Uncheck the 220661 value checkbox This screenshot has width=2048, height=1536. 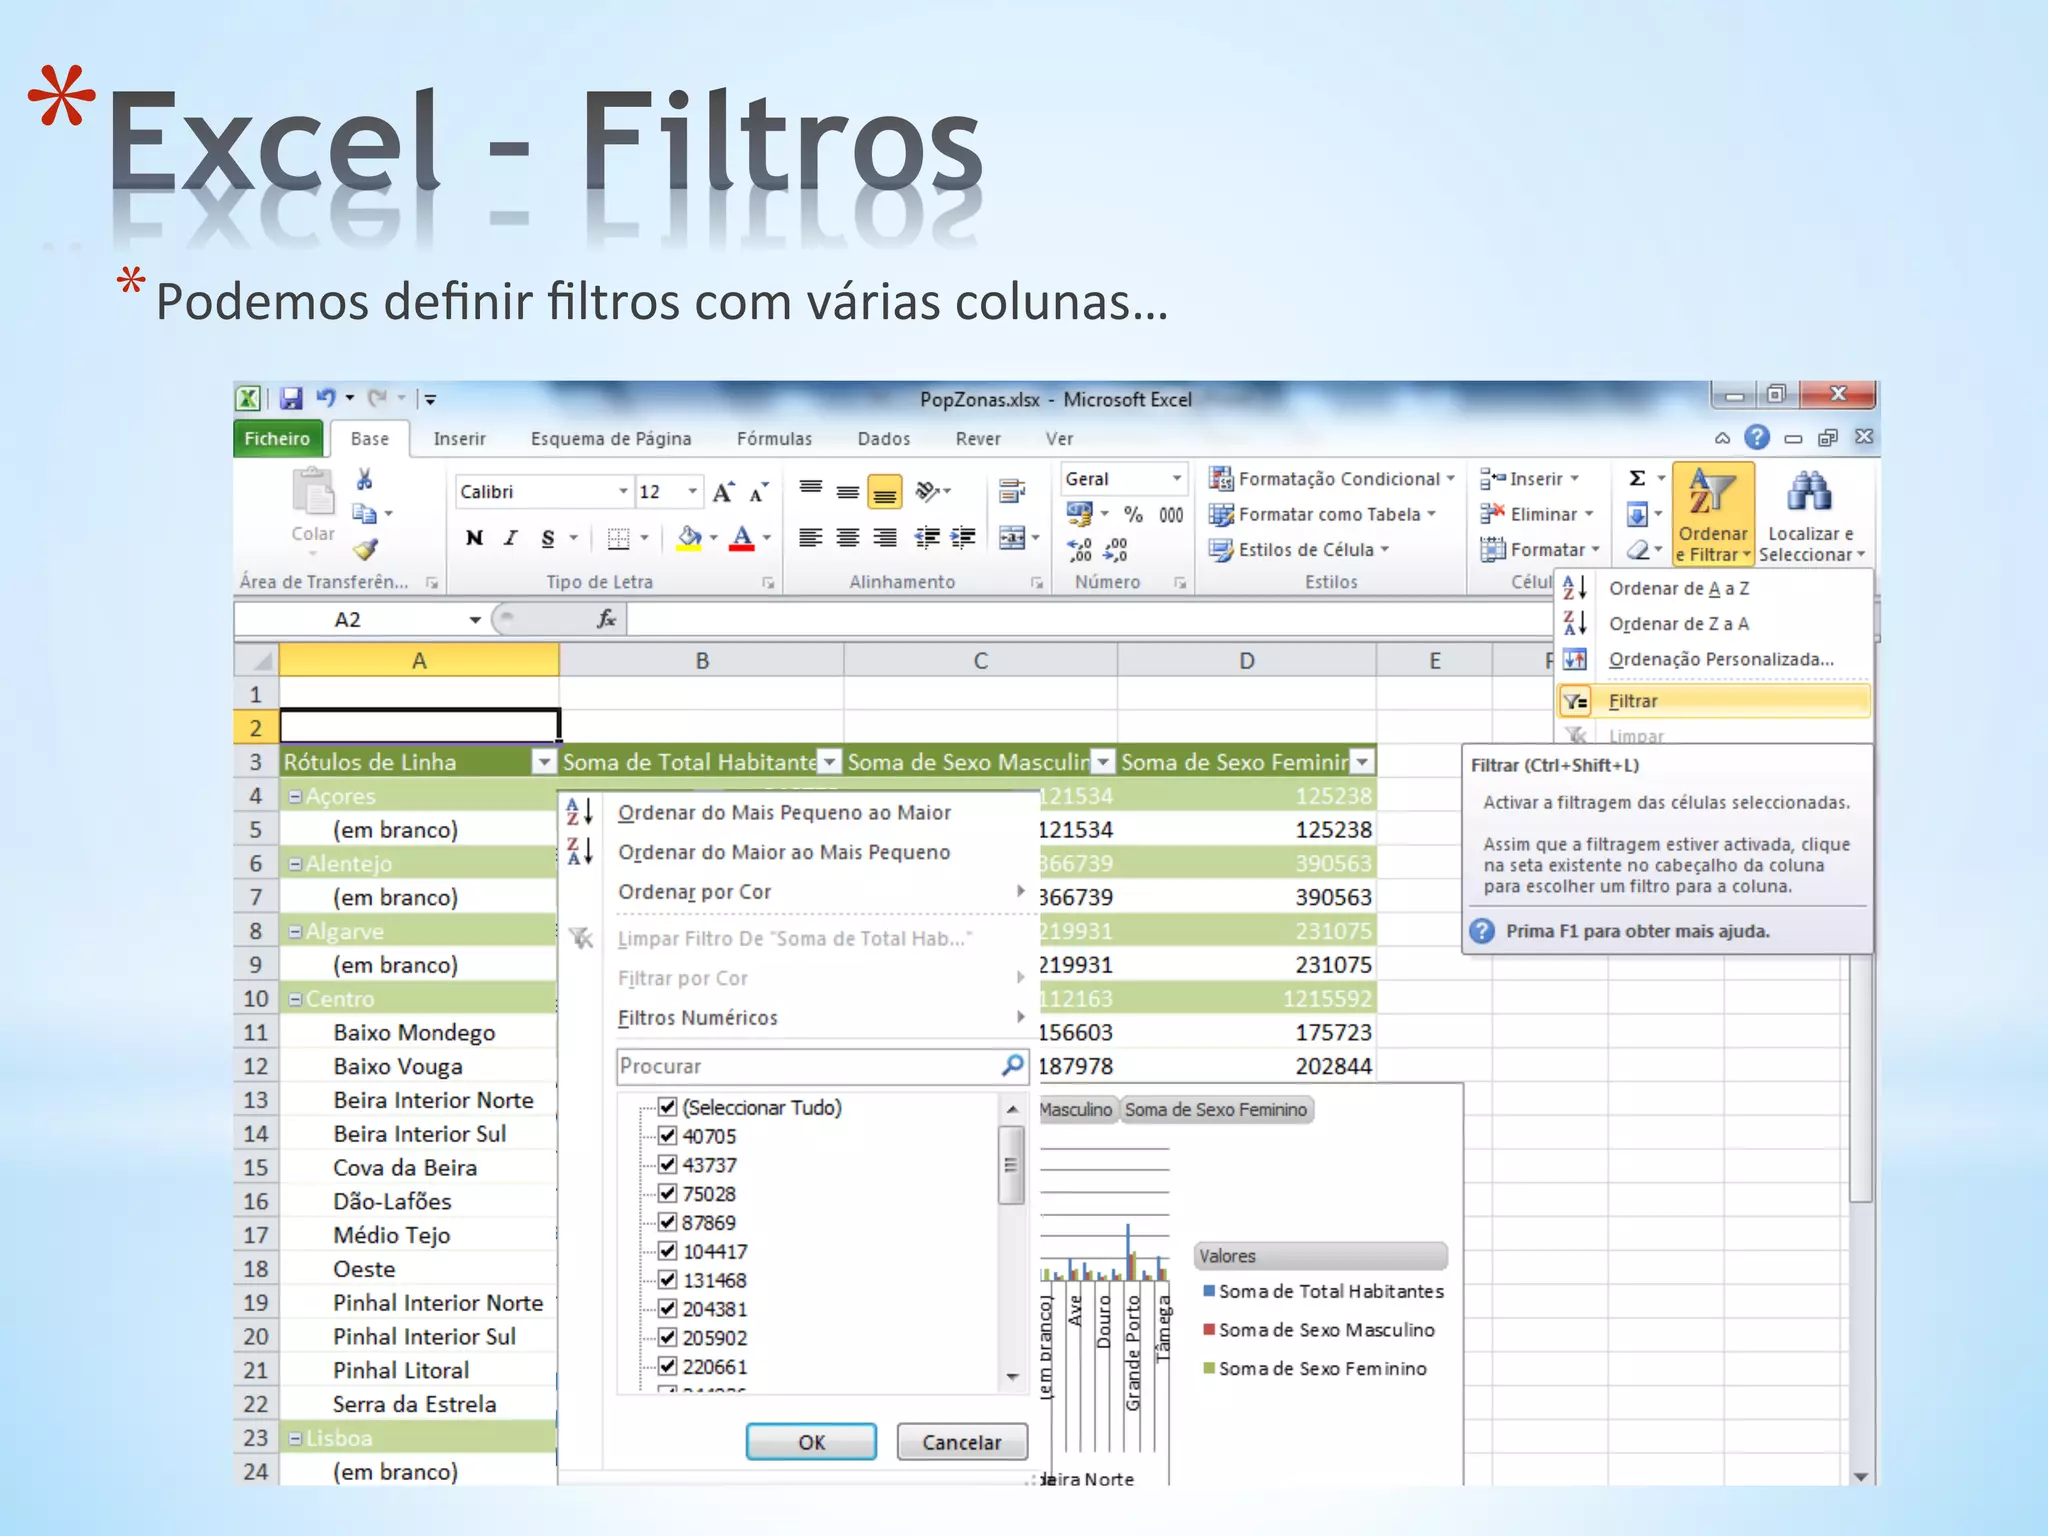point(668,1366)
